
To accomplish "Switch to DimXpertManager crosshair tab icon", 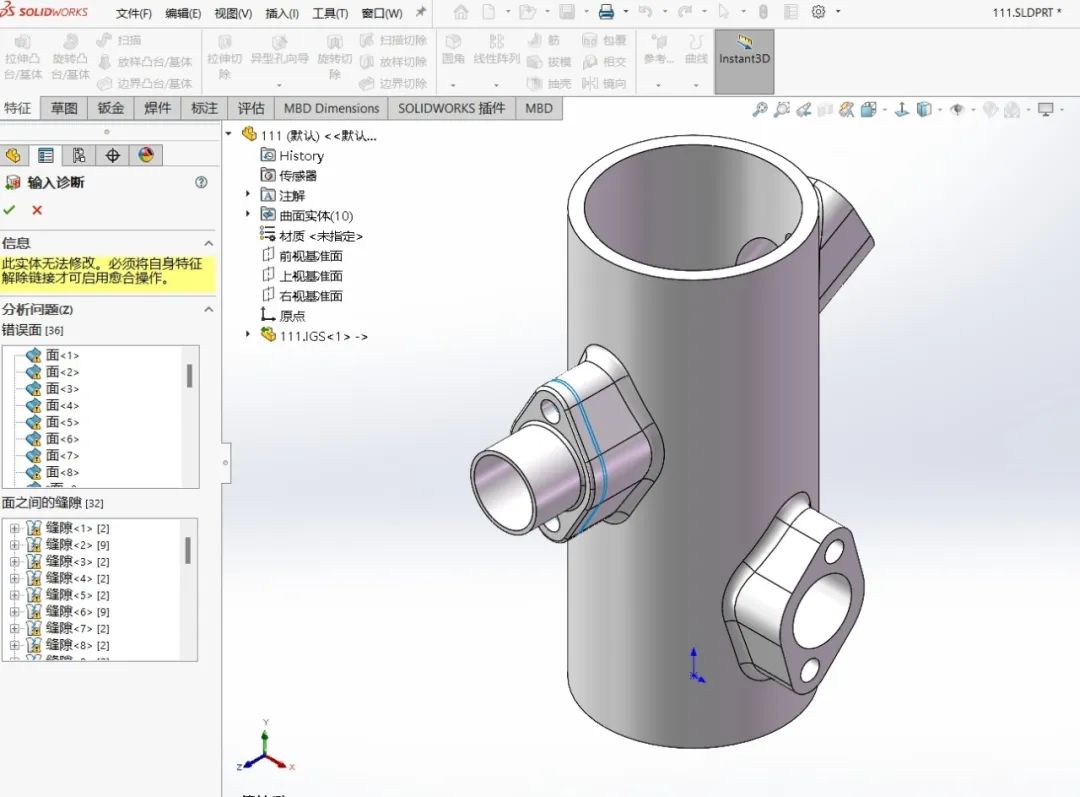I will click(112, 156).
